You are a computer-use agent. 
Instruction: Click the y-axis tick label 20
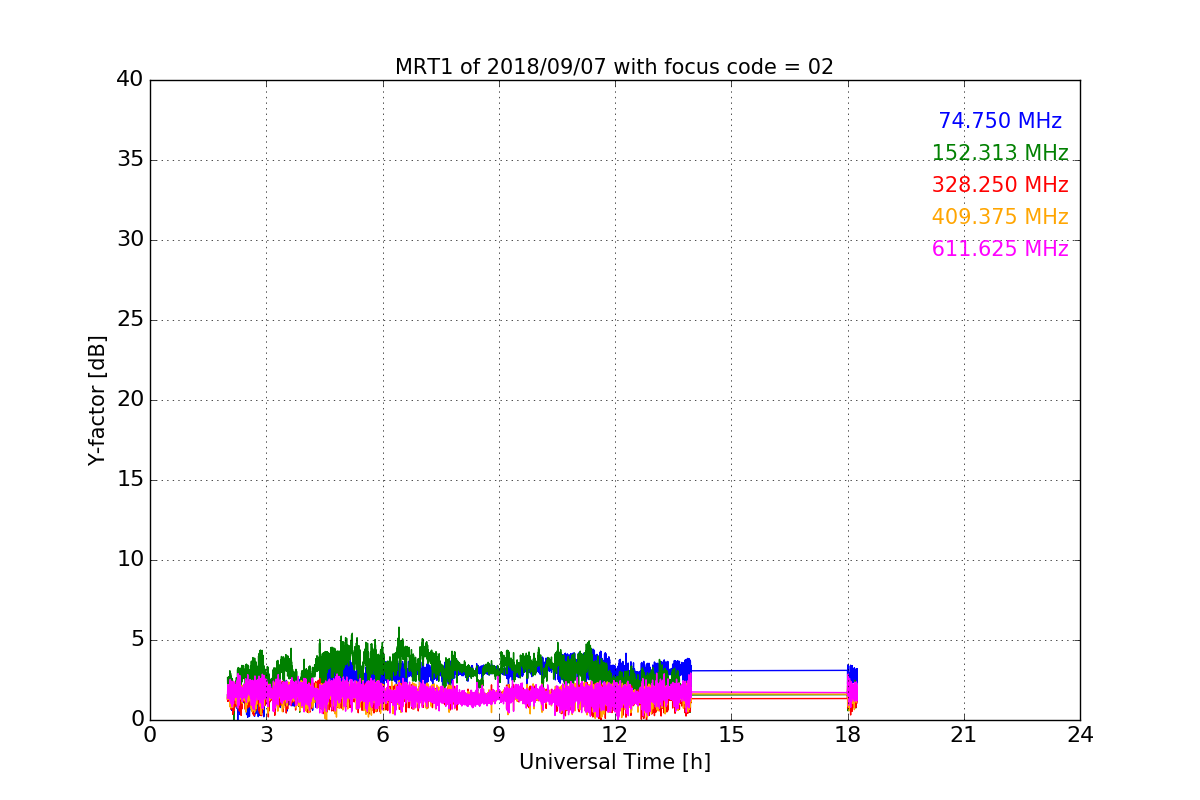coord(130,400)
